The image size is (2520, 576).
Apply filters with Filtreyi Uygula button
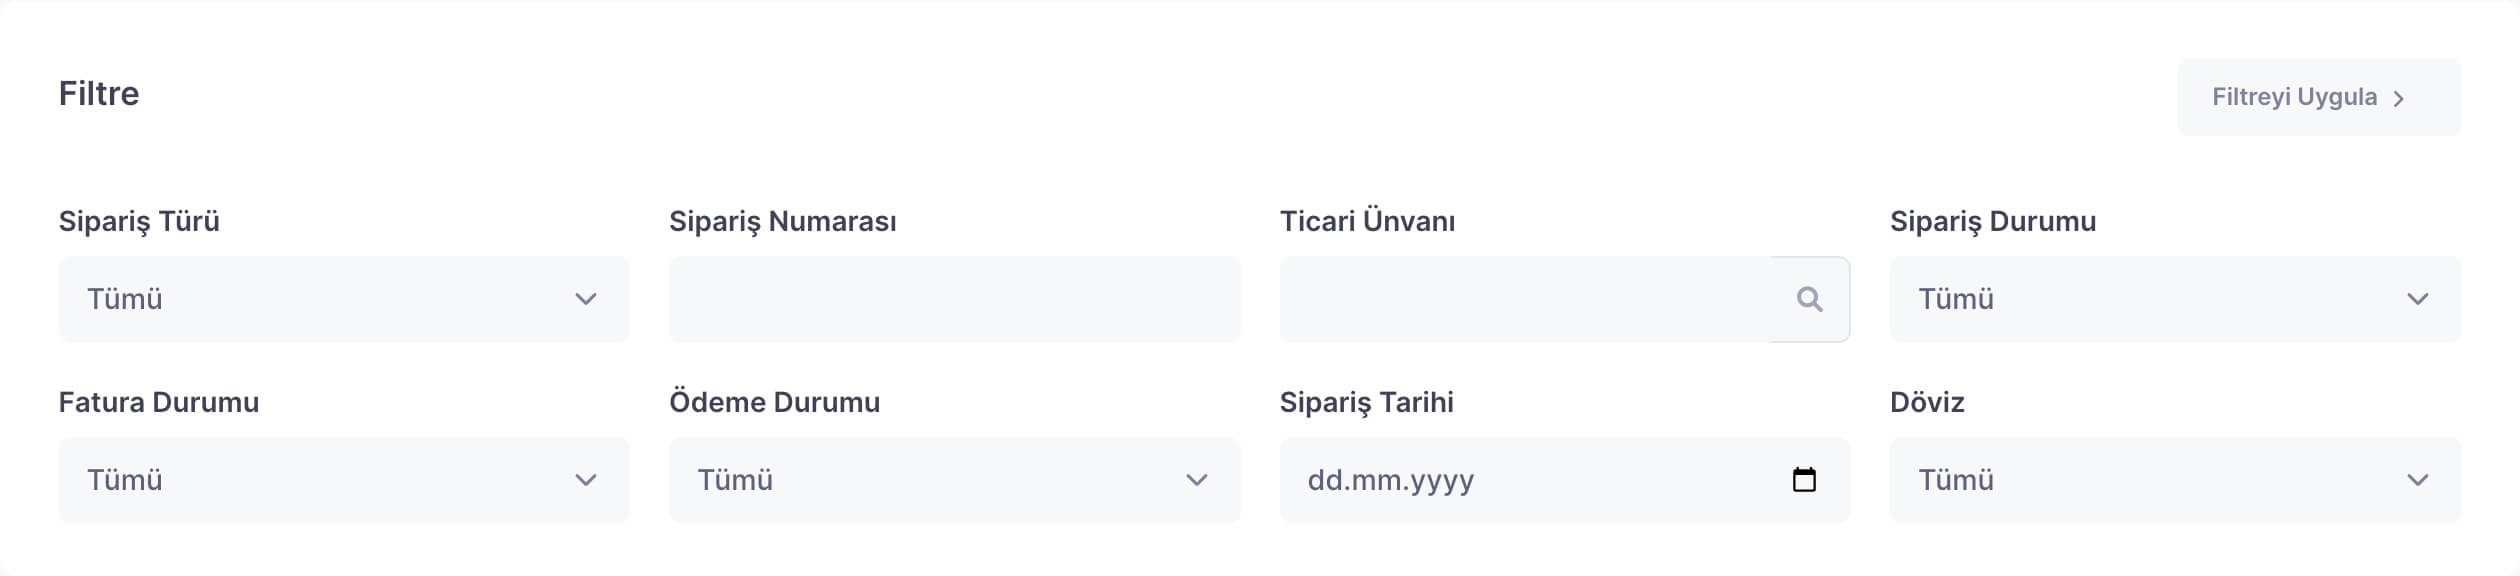[2317, 97]
